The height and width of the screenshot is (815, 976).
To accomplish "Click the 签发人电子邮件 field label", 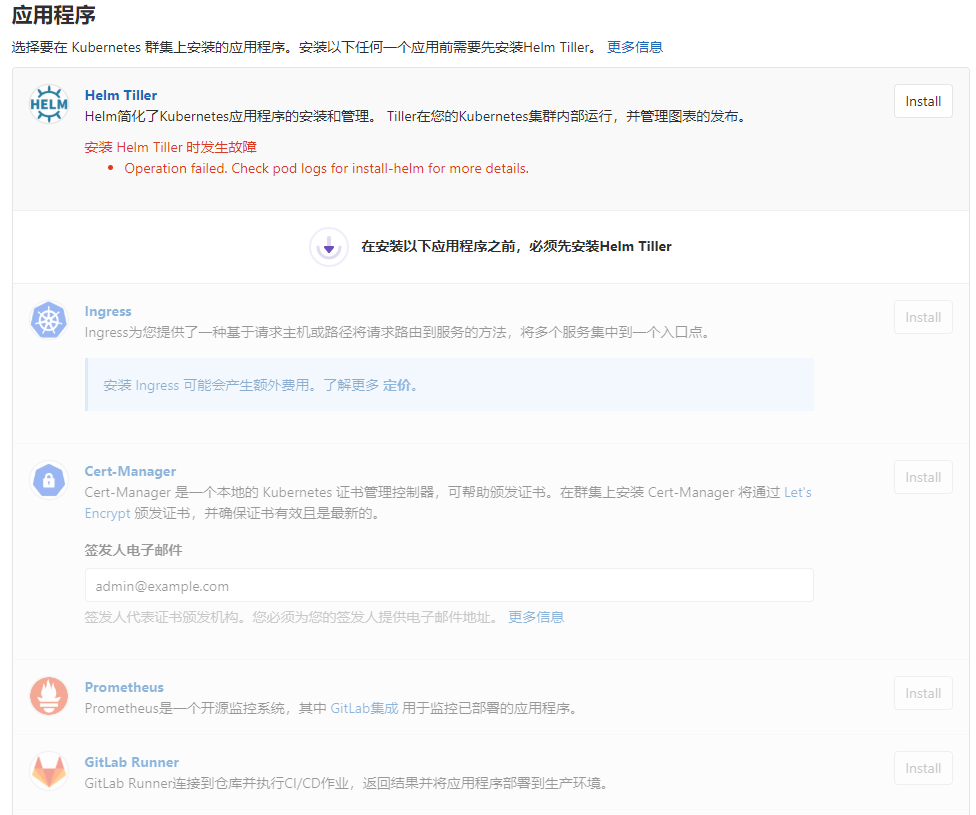I will coord(133,550).
